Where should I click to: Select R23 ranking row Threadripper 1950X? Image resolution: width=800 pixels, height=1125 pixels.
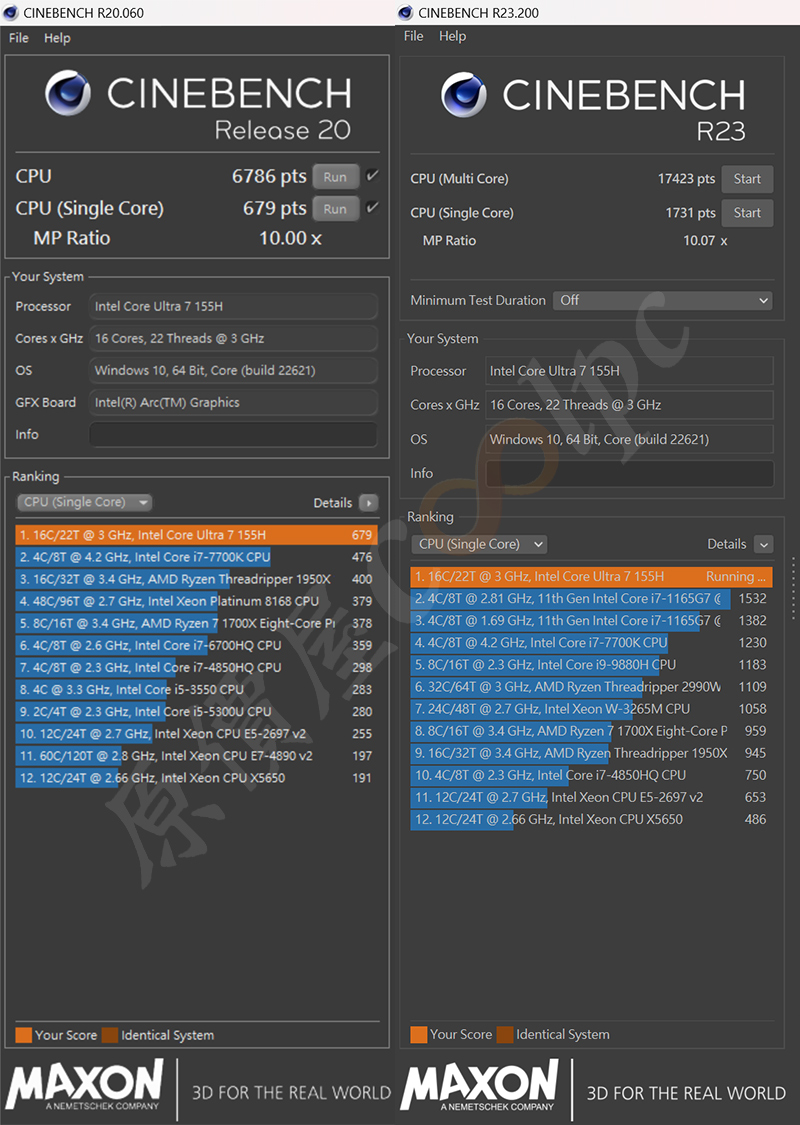(591, 753)
